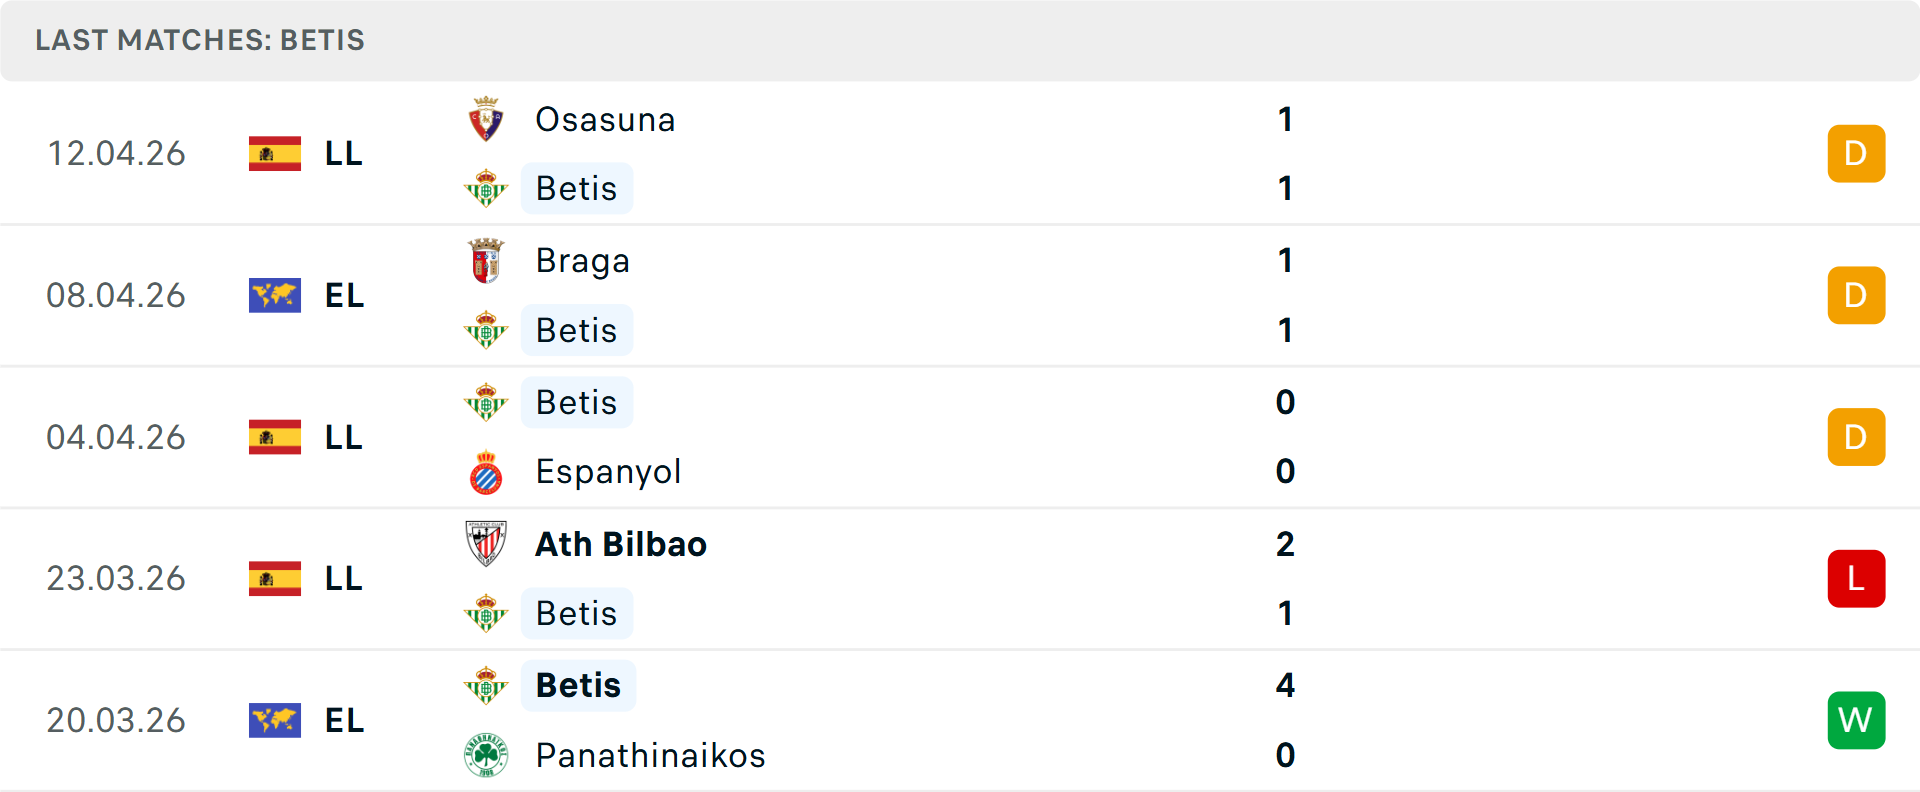Click the D badge for Espanyol match
This screenshot has height=792, width=1920.
(1856, 437)
